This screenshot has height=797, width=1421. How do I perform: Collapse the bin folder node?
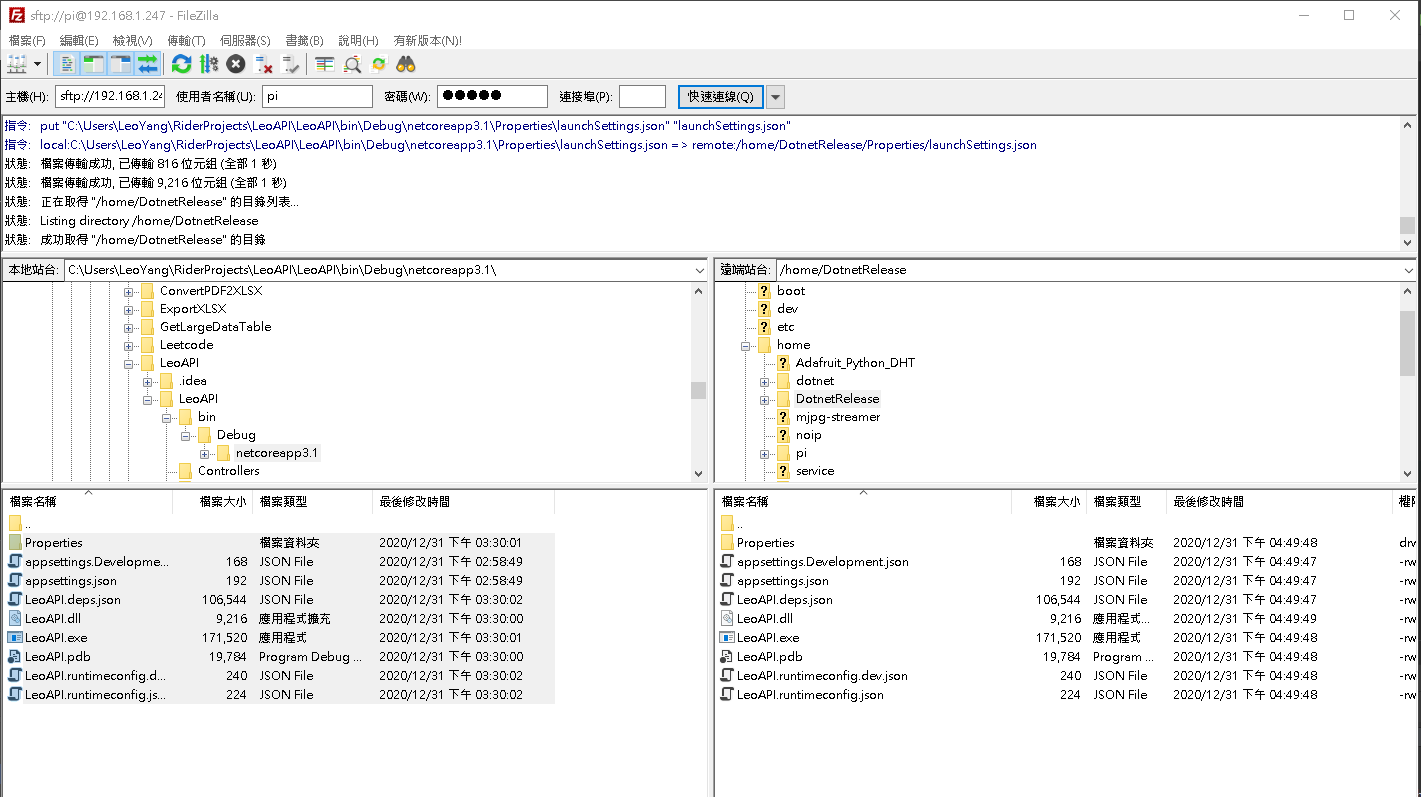coord(167,417)
